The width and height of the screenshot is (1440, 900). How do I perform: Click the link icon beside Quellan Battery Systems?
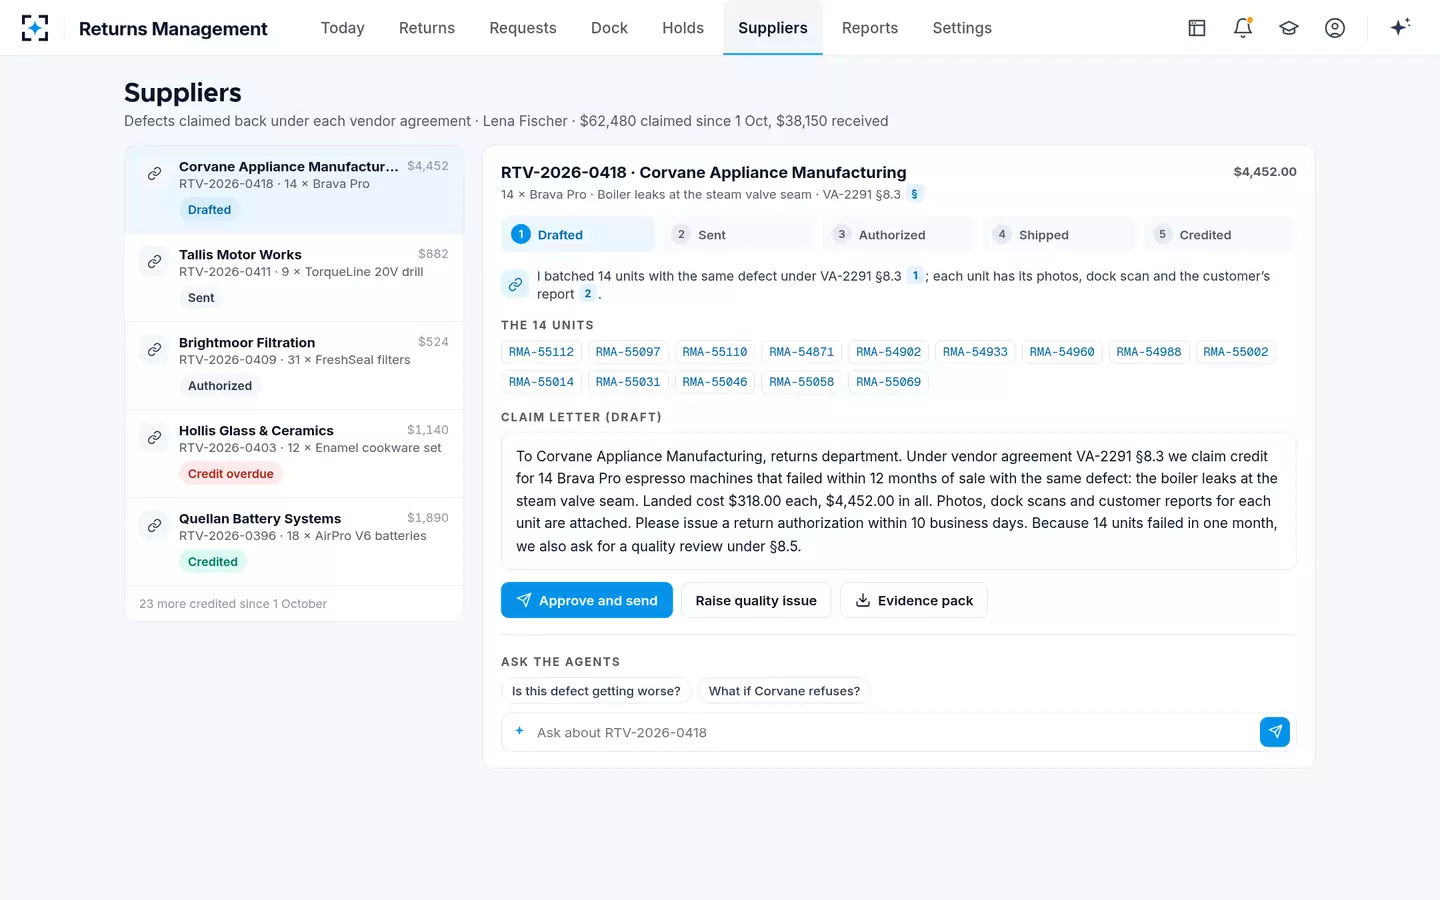point(154,526)
